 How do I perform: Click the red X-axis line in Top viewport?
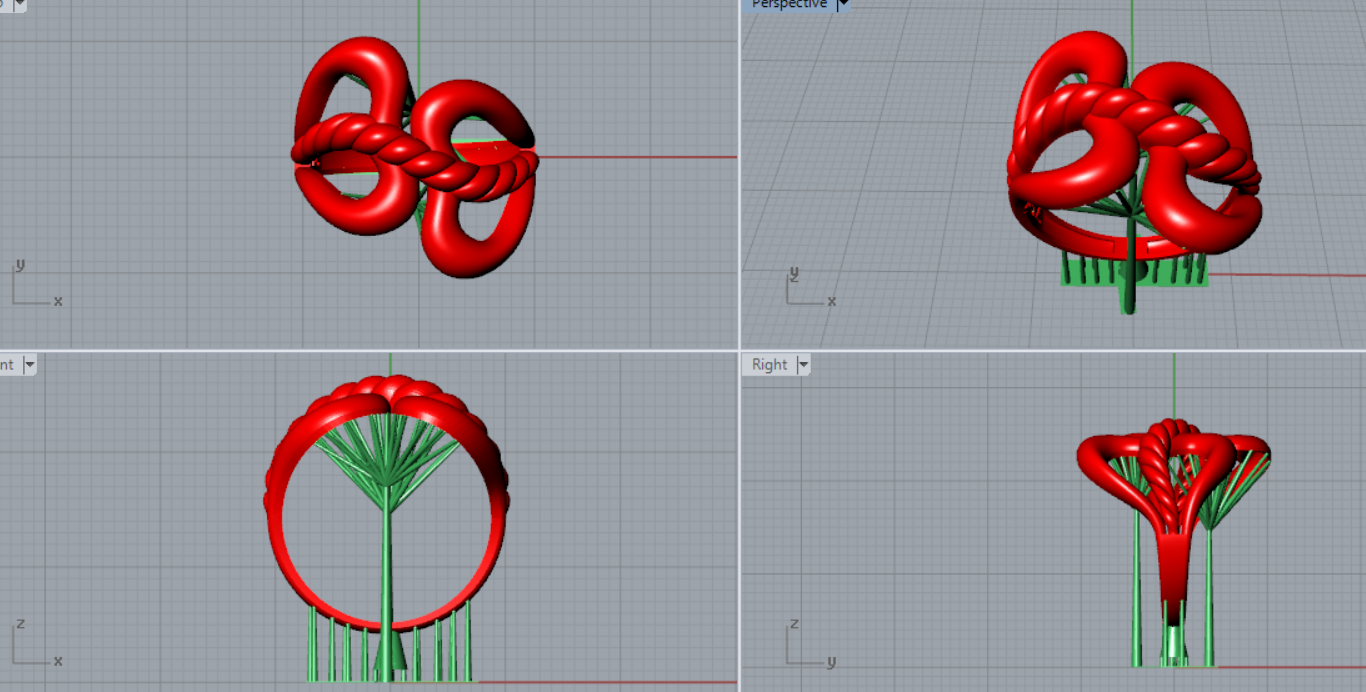[640, 157]
